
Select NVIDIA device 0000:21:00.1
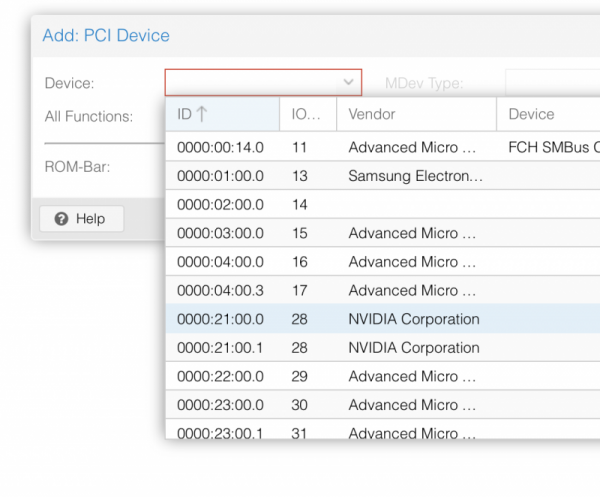[x=220, y=348]
